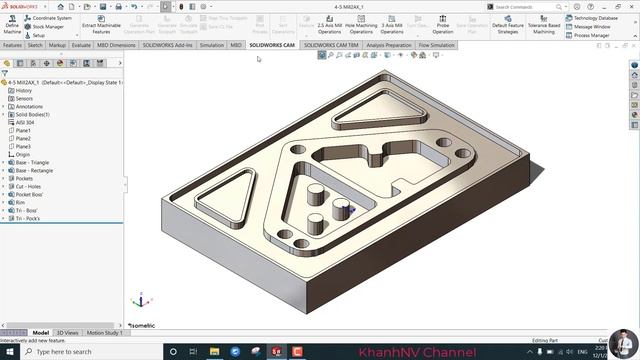The height and width of the screenshot is (360, 640).
Task: Print the document
Action: coord(118,7)
